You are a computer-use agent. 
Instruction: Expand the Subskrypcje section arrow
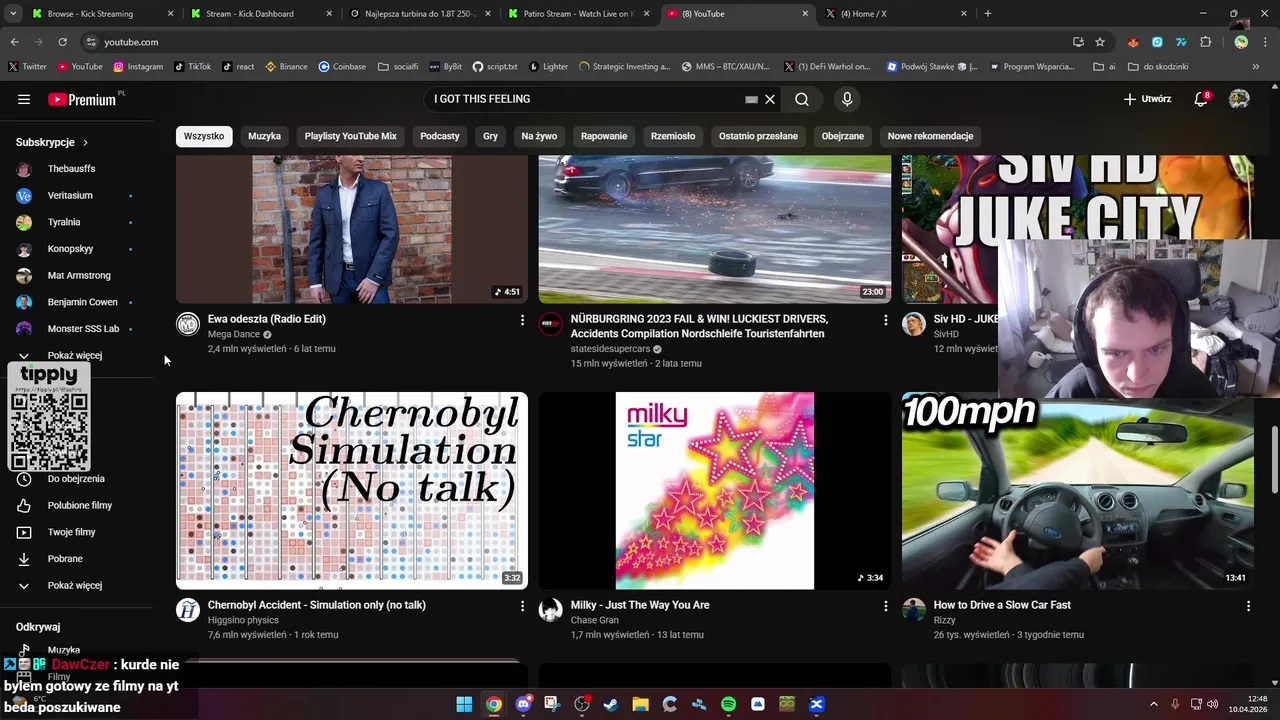(85, 143)
